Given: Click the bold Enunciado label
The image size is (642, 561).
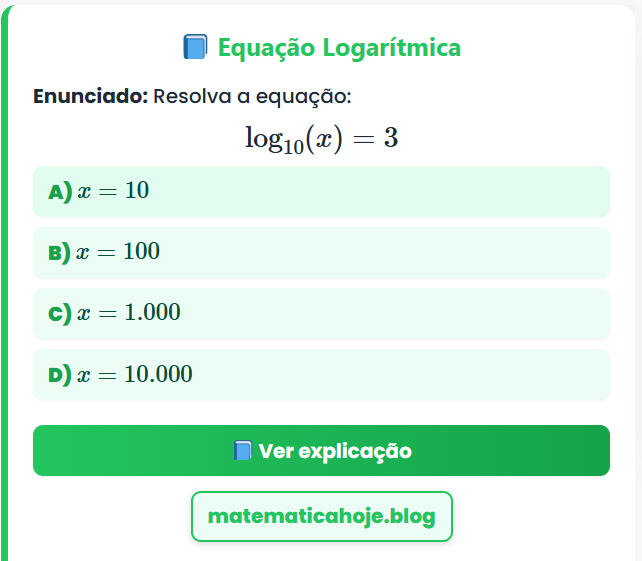Looking at the screenshot, I should pyautogui.click(x=90, y=97).
